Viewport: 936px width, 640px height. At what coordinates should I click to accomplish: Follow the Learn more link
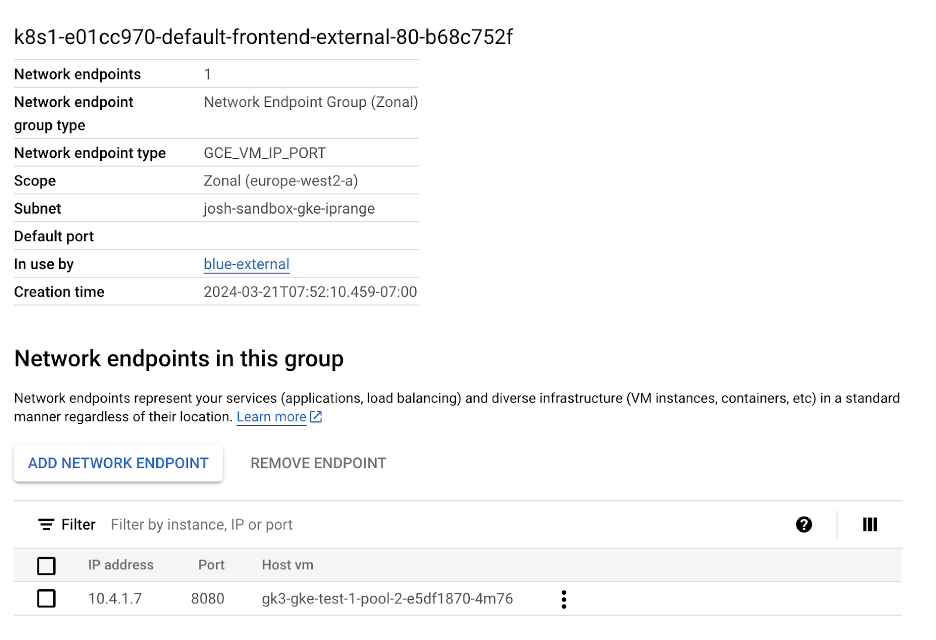point(271,417)
